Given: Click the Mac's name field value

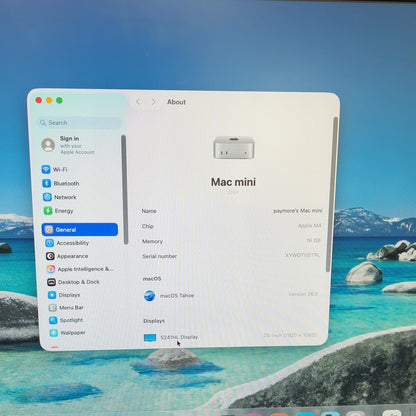Looking at the screenshot, I should (298, 211).
